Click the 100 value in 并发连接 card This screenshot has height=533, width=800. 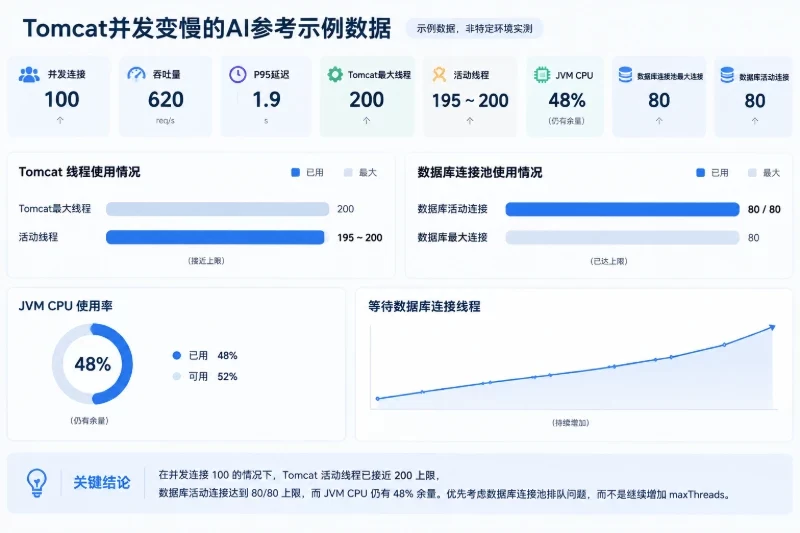[x=62, y=99]
